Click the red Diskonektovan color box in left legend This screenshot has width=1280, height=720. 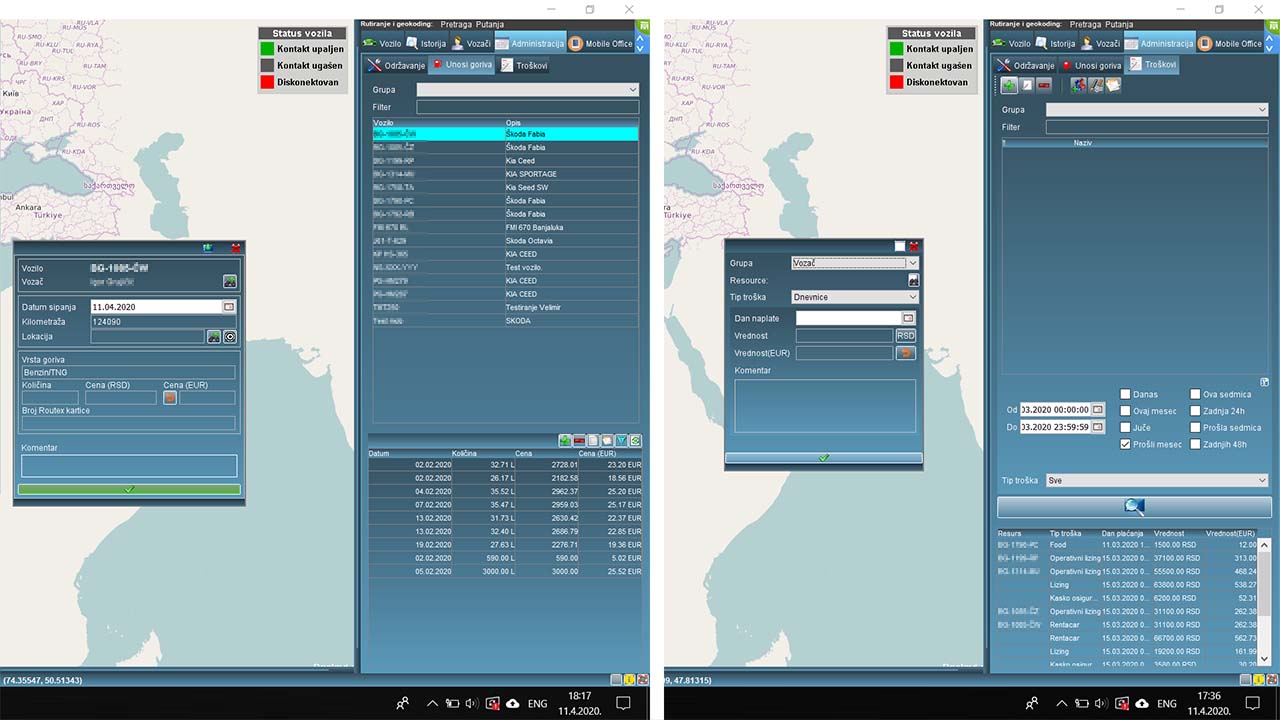coord(267,82)
